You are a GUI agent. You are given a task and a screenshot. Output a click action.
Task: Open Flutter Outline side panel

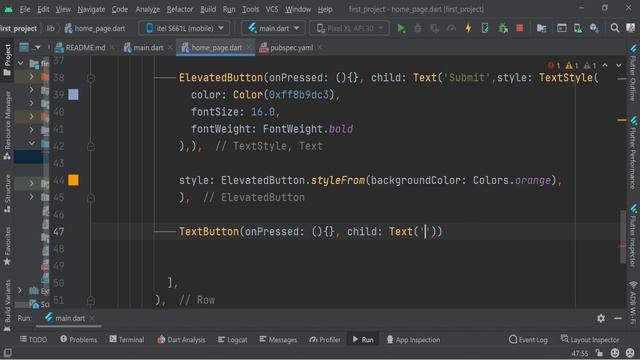click(633, 73)
